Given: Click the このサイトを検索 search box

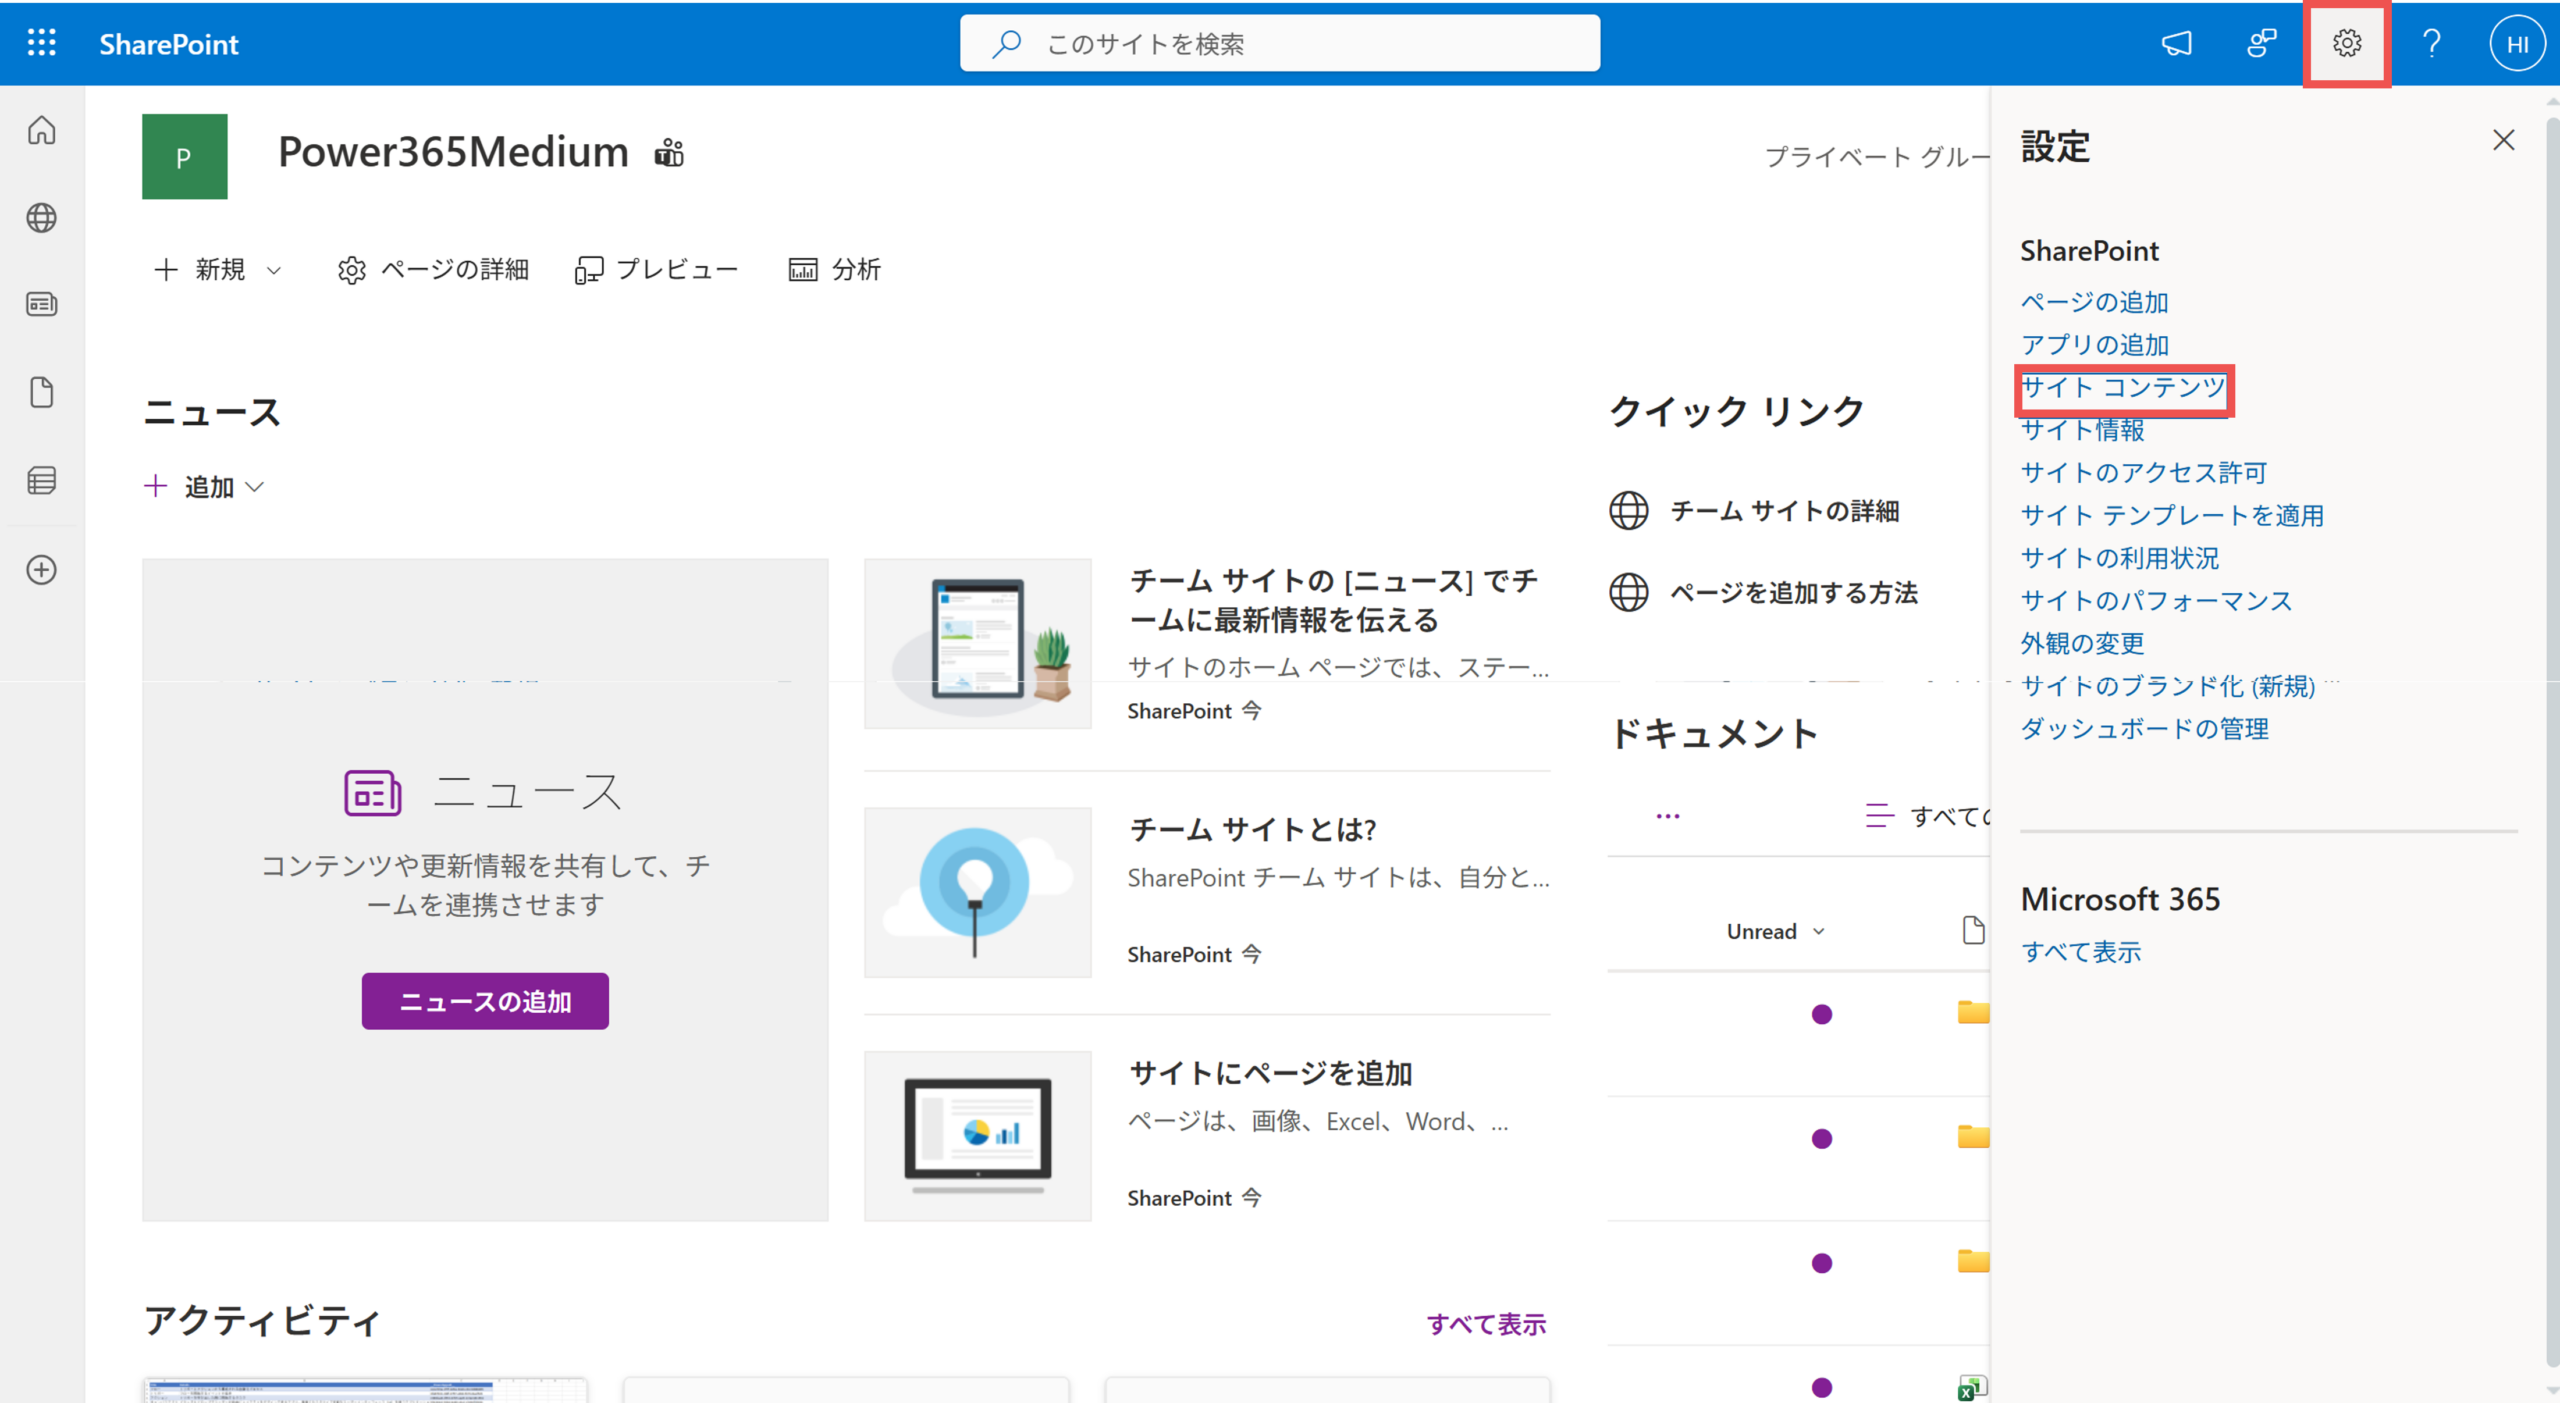Looking at the screenshot, I should pos(1280,43).
